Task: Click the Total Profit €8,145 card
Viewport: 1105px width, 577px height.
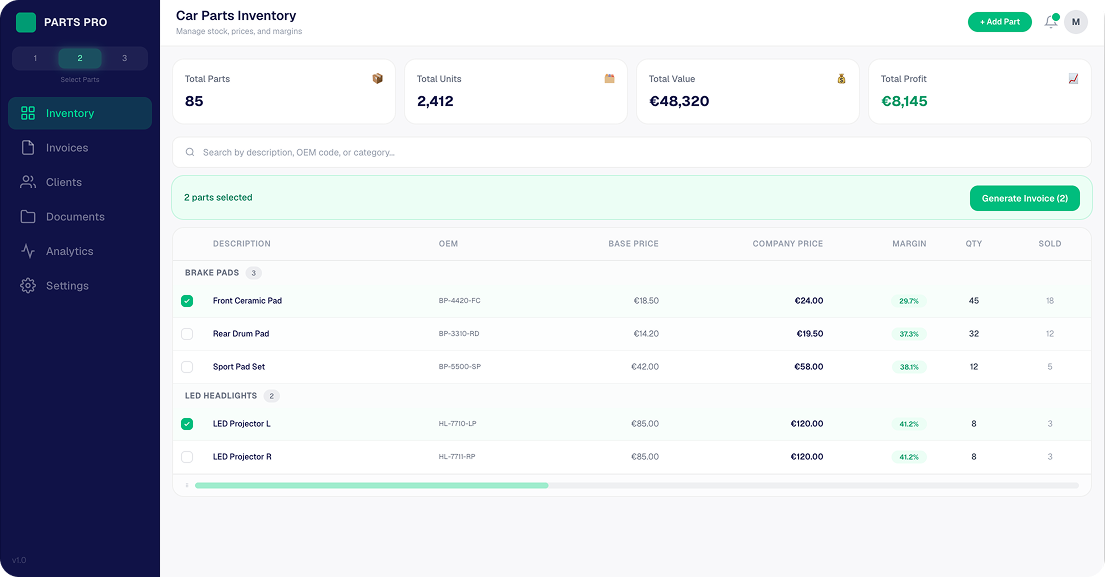Action: pyautogui.click(x=980, y=92)
